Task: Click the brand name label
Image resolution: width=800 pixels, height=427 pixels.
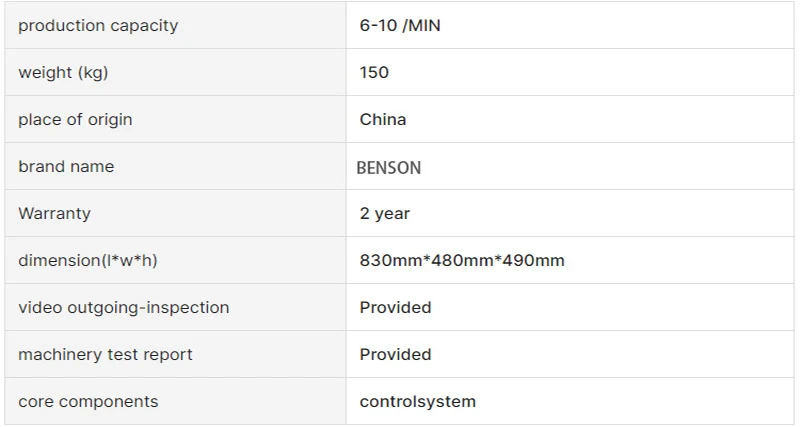Action: (x=66, y=166)
